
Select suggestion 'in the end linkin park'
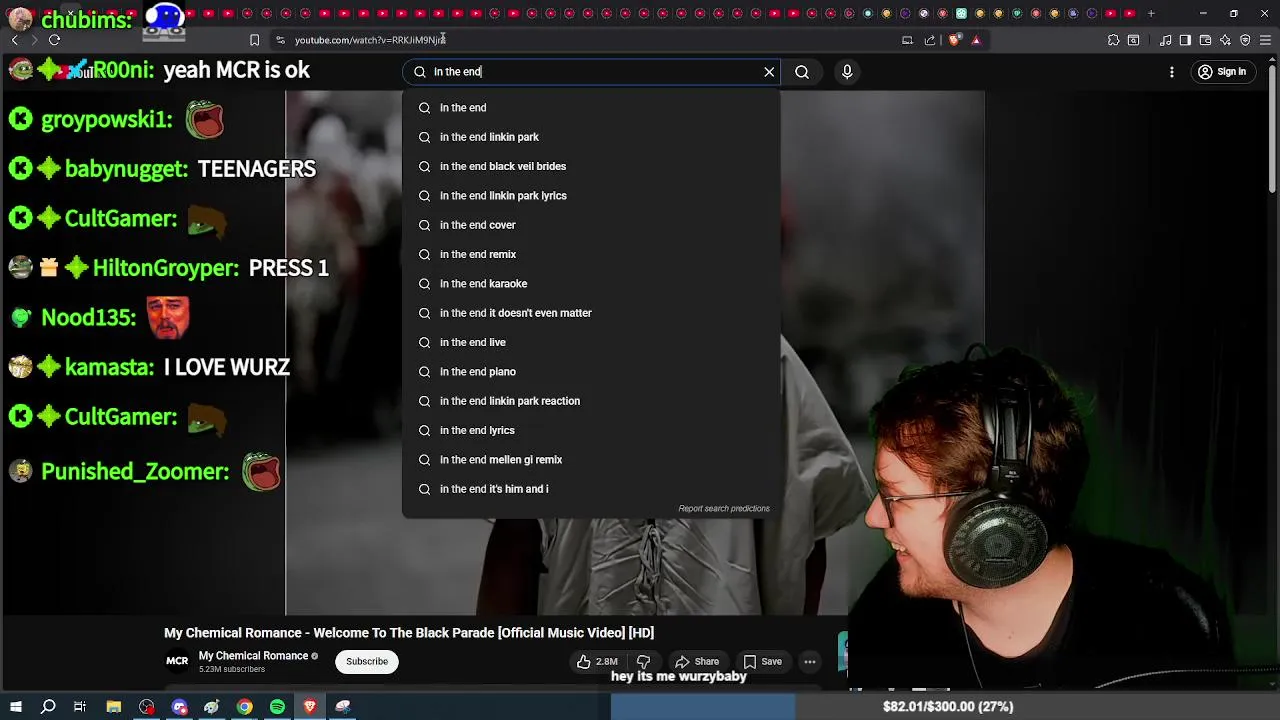point(591,137)
